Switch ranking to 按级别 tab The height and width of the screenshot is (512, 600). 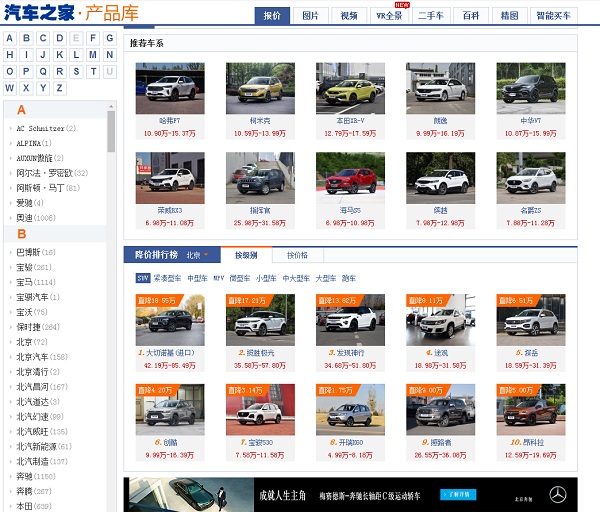tap(246, 255)
